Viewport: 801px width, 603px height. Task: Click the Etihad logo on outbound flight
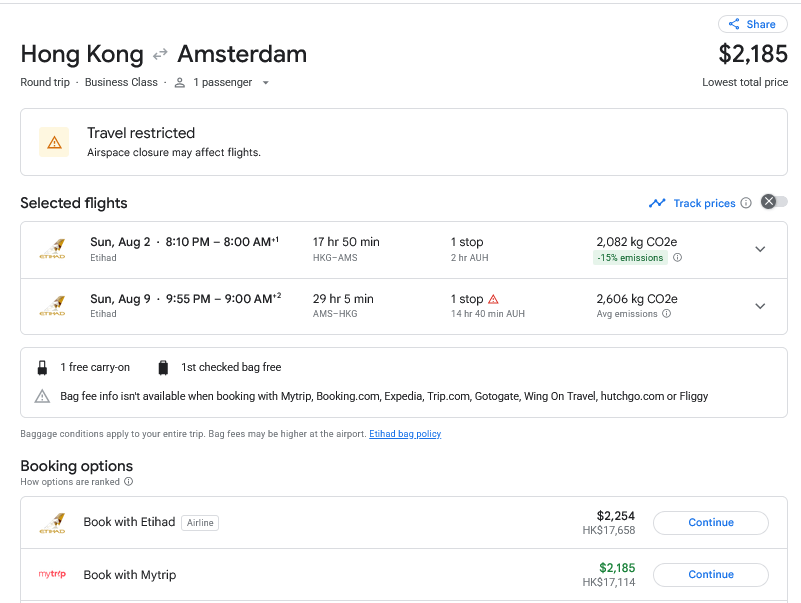tap(52, 249)
